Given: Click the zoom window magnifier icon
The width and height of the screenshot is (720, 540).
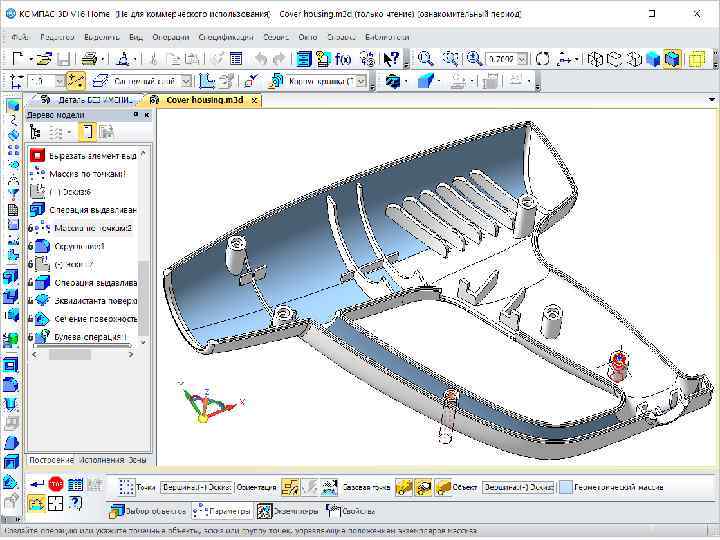Looking at the screenshot, I should [x=450, y=59].
